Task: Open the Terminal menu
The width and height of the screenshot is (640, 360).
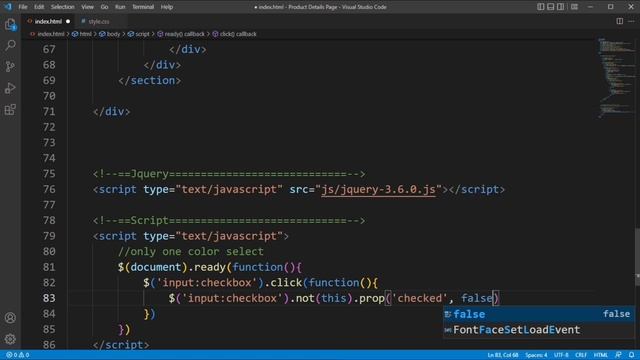Action: click(143, 7)
